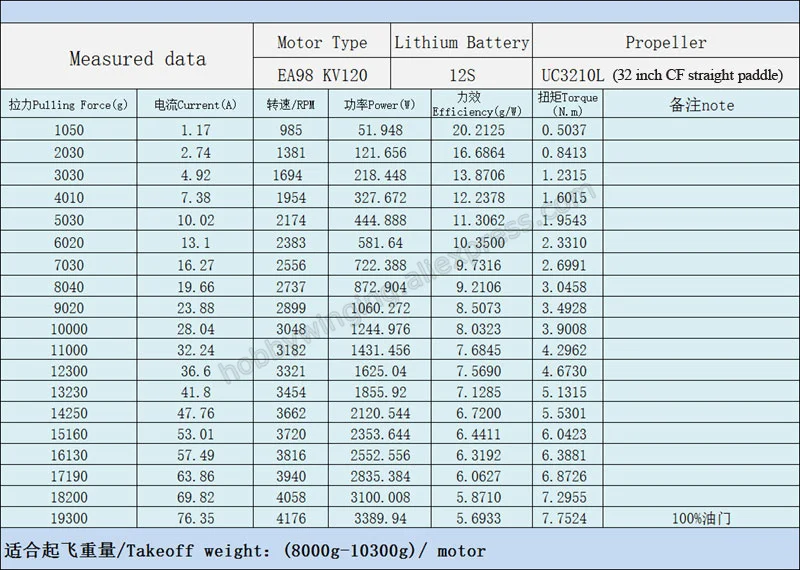This screenshot has width=800, height=570.
Task: Click pulling force value '1050'
Action: 69,130
